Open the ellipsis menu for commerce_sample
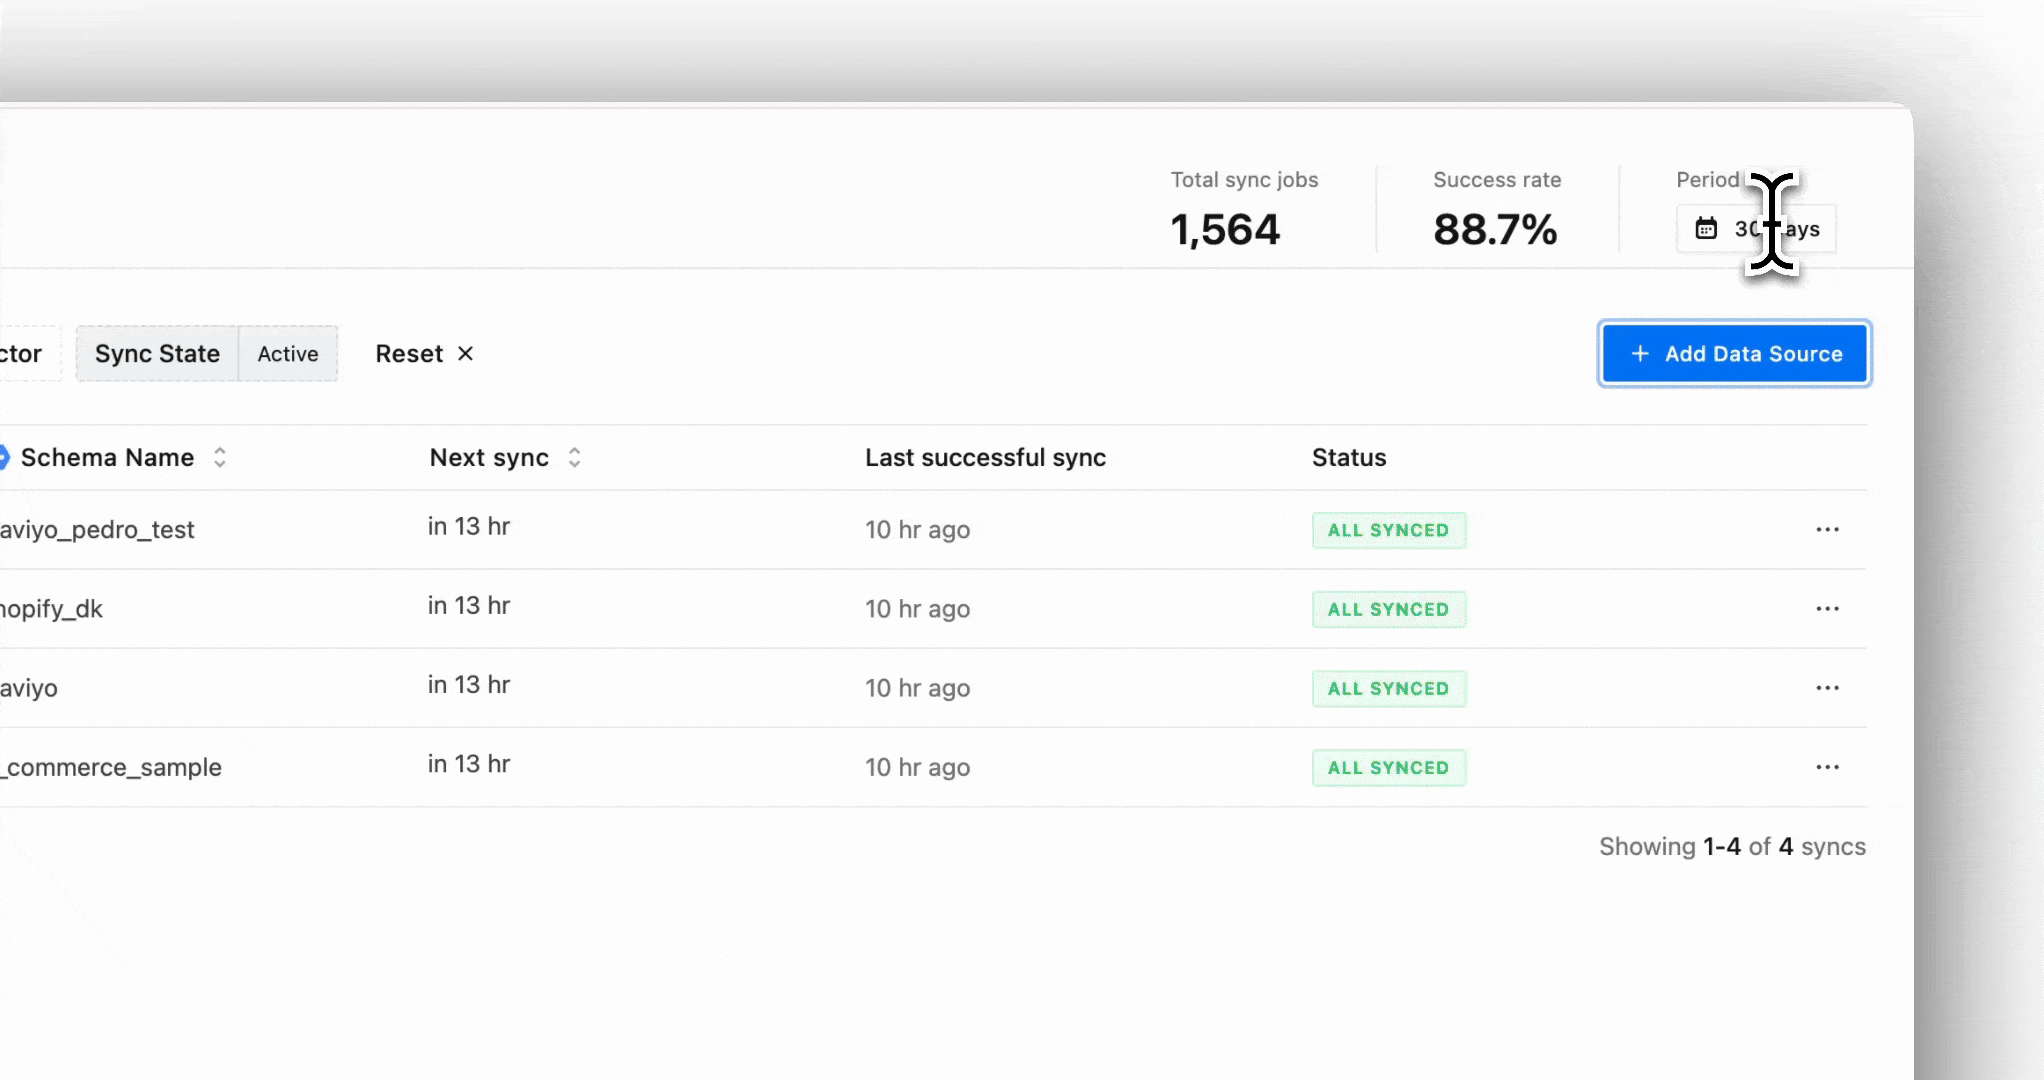2044x1080 pixels. [x=1827, y=766]
